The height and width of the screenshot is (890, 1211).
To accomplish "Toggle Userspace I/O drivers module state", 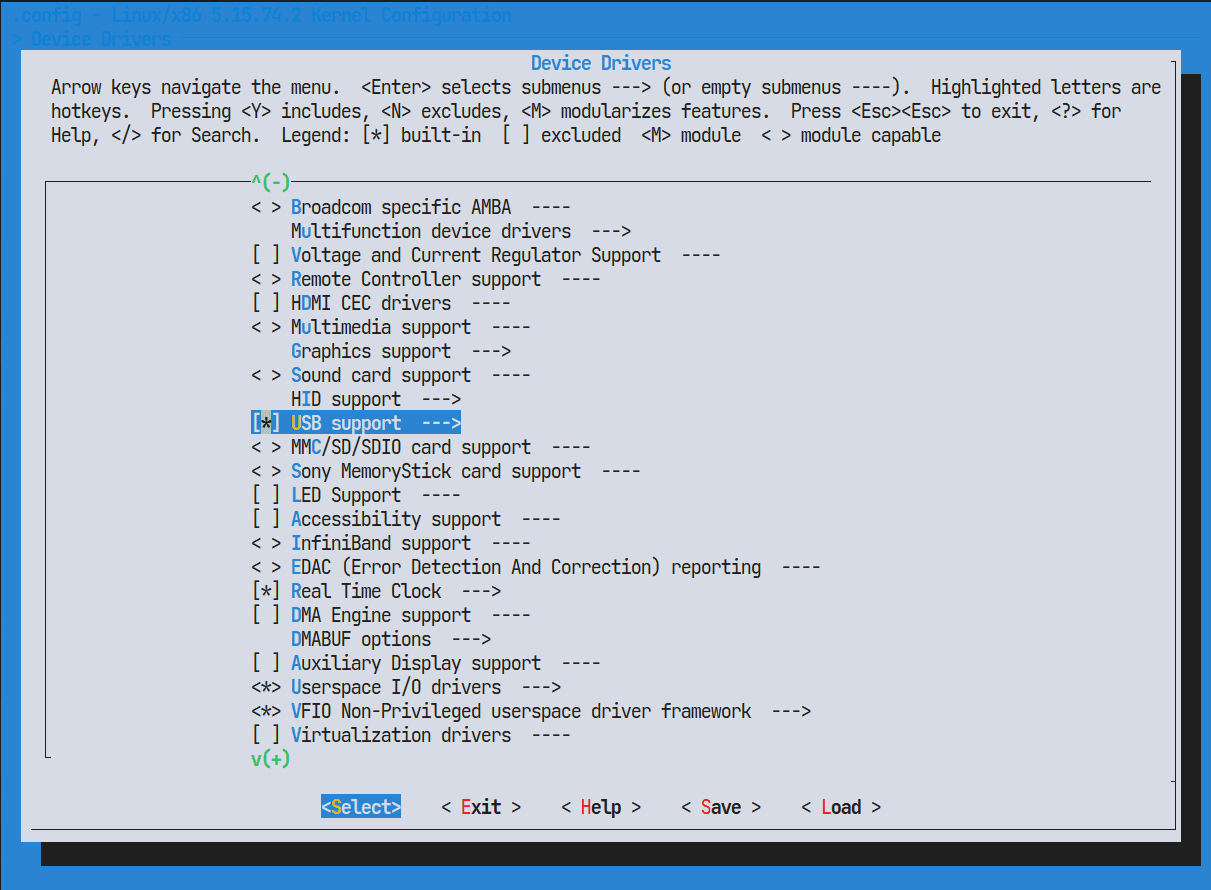I will (266, 687).
